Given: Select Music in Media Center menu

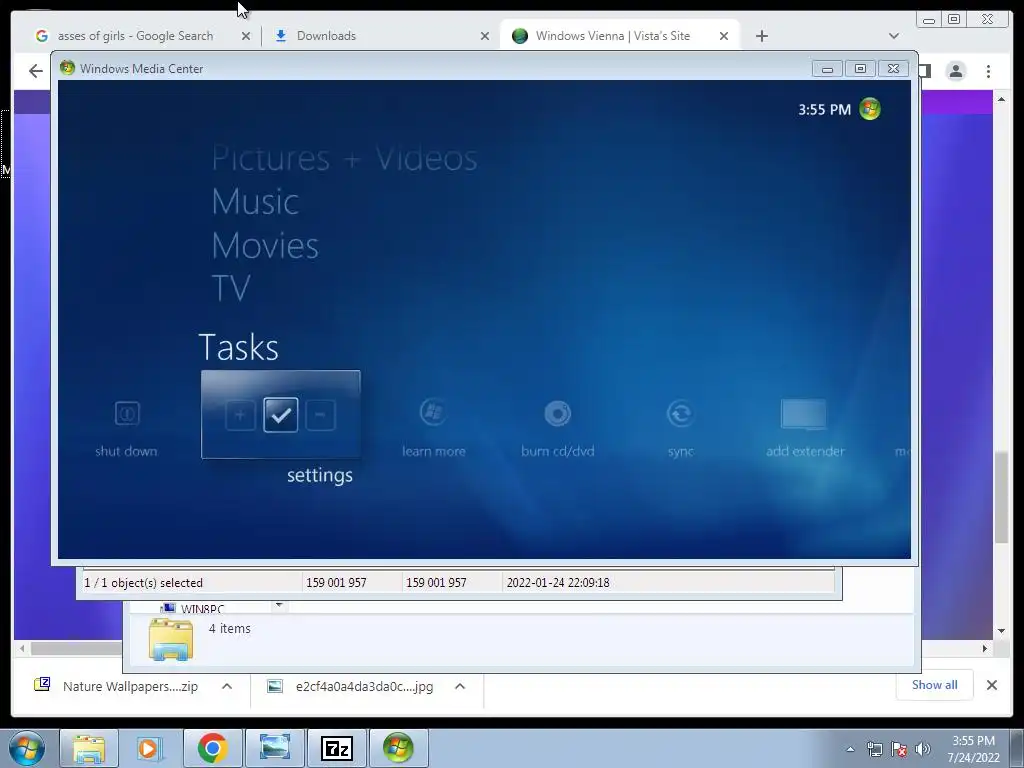Looking at the screenshot, I should tap(255, 202).
